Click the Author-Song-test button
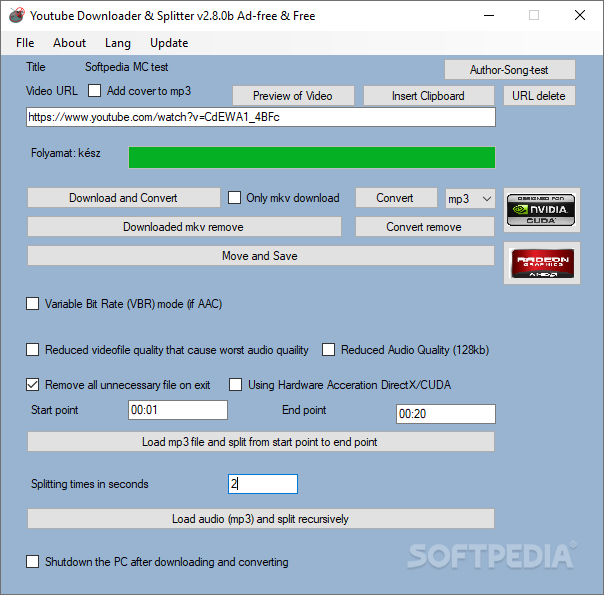This screenshot has height=595, width=604. coord(510,70)
